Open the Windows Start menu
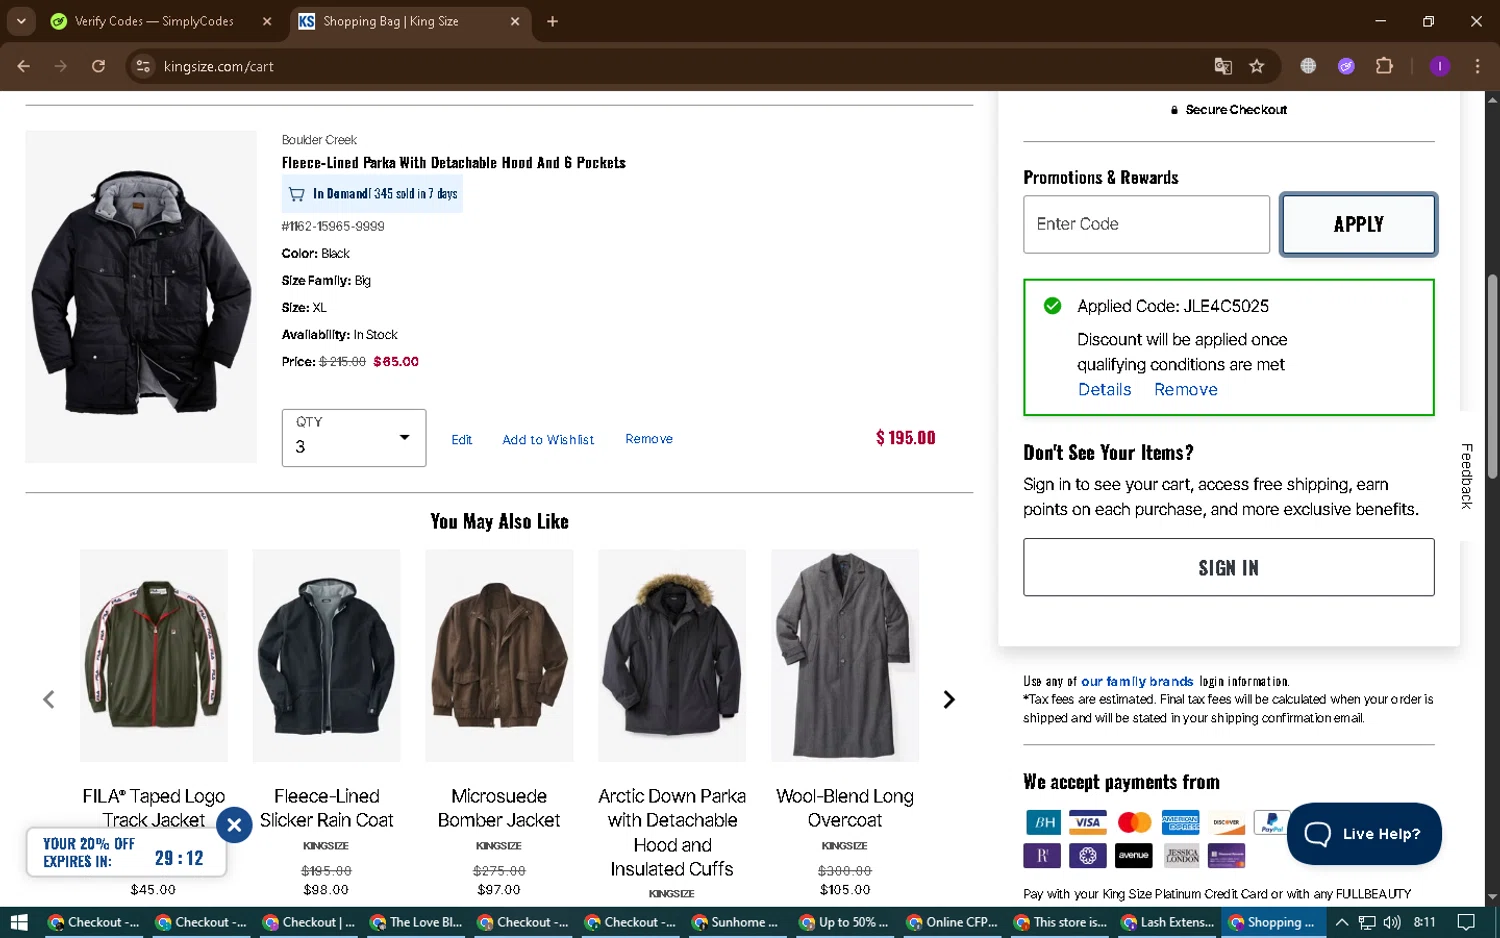The image size is (1500, 938). point(18,922)
